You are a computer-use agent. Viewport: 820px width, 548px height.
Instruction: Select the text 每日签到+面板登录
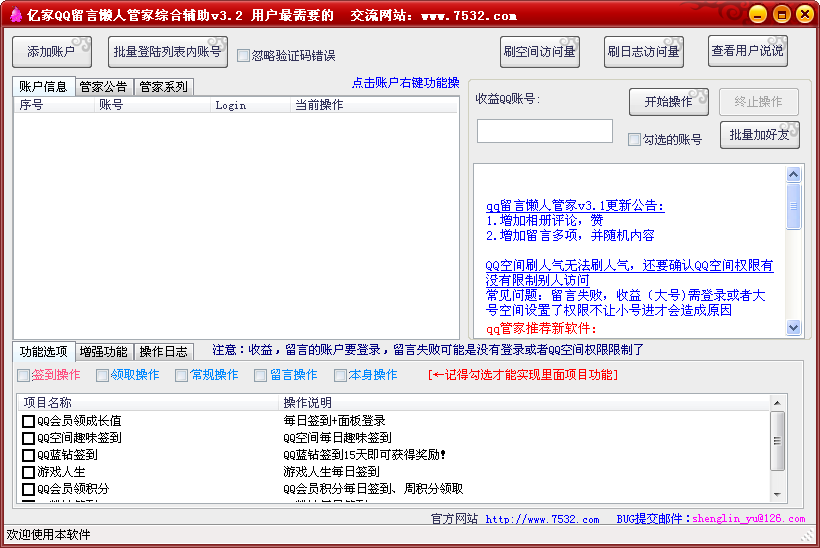coord(334,420)
